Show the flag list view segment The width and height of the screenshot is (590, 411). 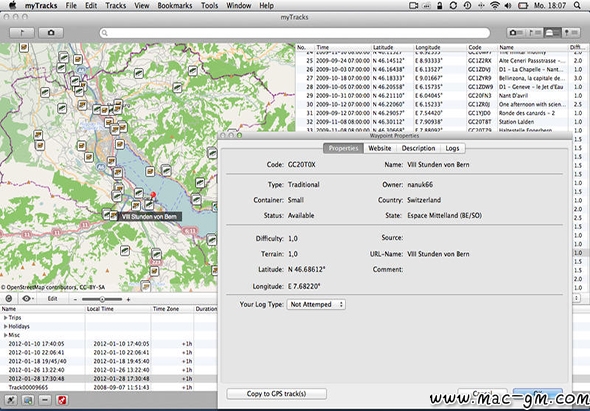pyautogui.click(x=534, y=33)
